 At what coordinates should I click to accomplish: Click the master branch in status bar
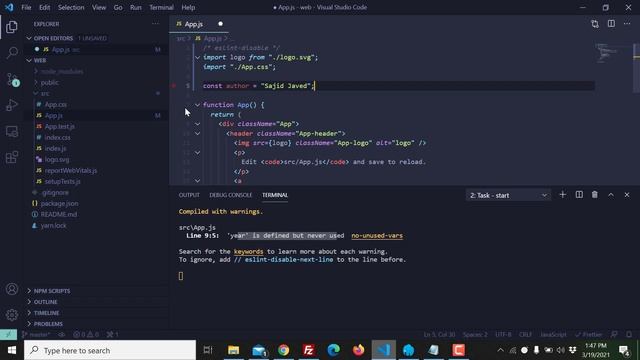click(x=36, y=334)
